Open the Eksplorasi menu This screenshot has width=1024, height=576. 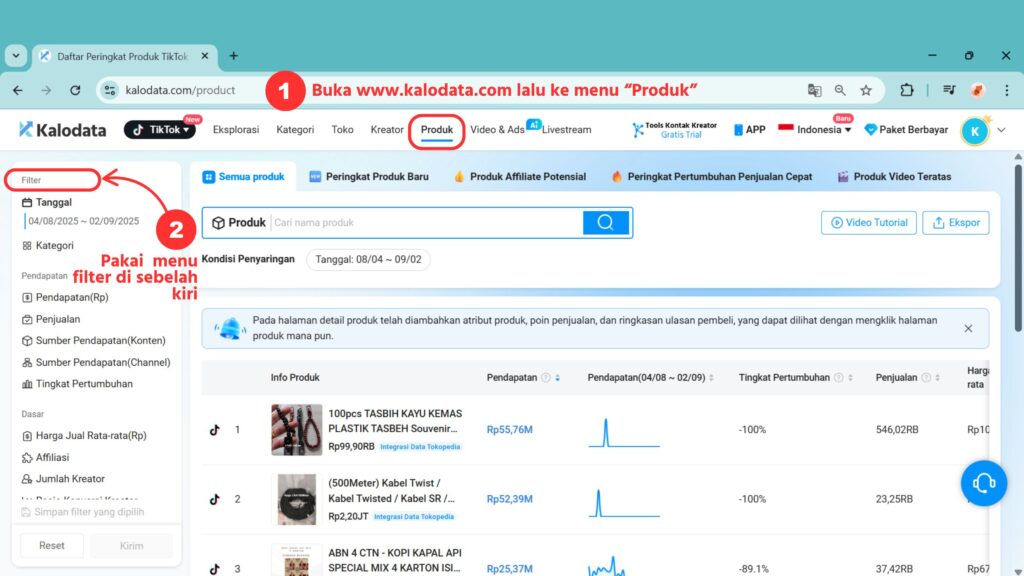[x=236, y=130]
